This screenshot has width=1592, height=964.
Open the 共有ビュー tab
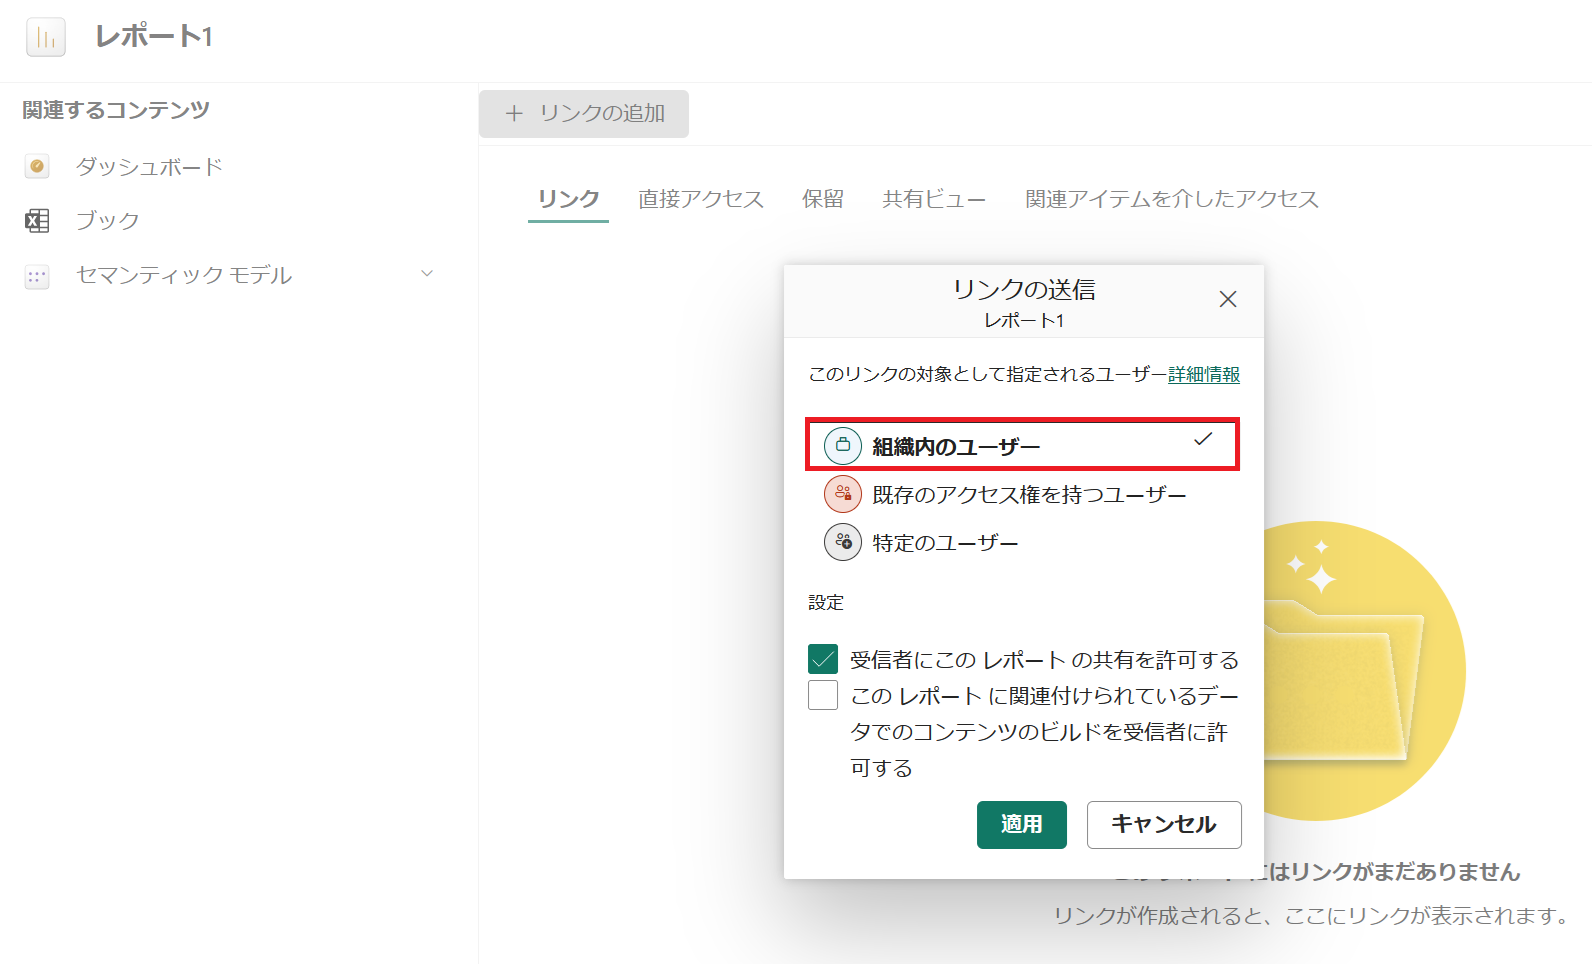click(x=933, y=199)
